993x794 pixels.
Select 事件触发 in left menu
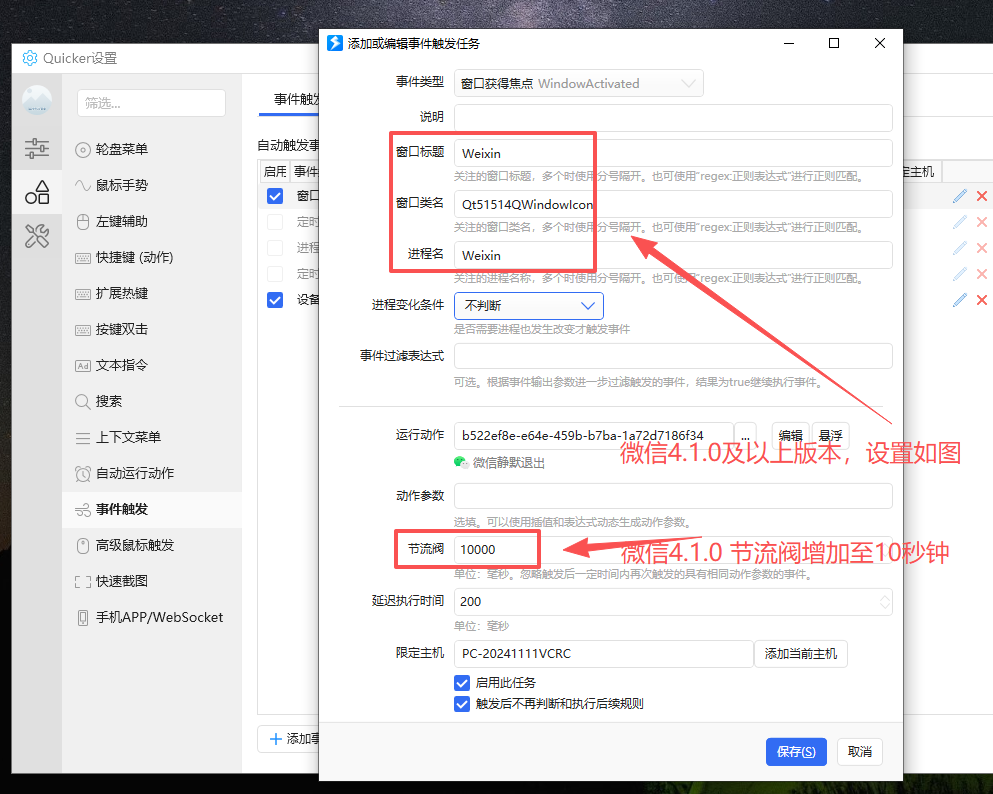tap(152, 510)
